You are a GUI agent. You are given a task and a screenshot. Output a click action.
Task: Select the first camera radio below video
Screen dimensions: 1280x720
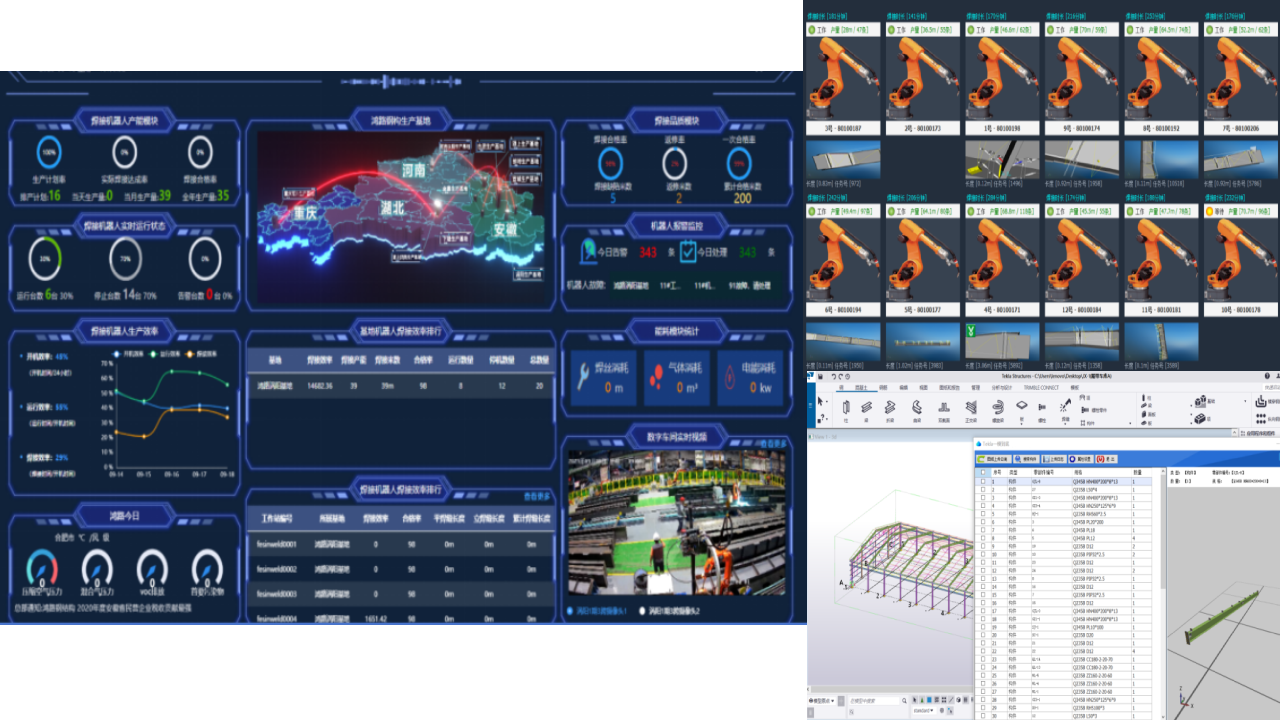click(x=572, y=610)
